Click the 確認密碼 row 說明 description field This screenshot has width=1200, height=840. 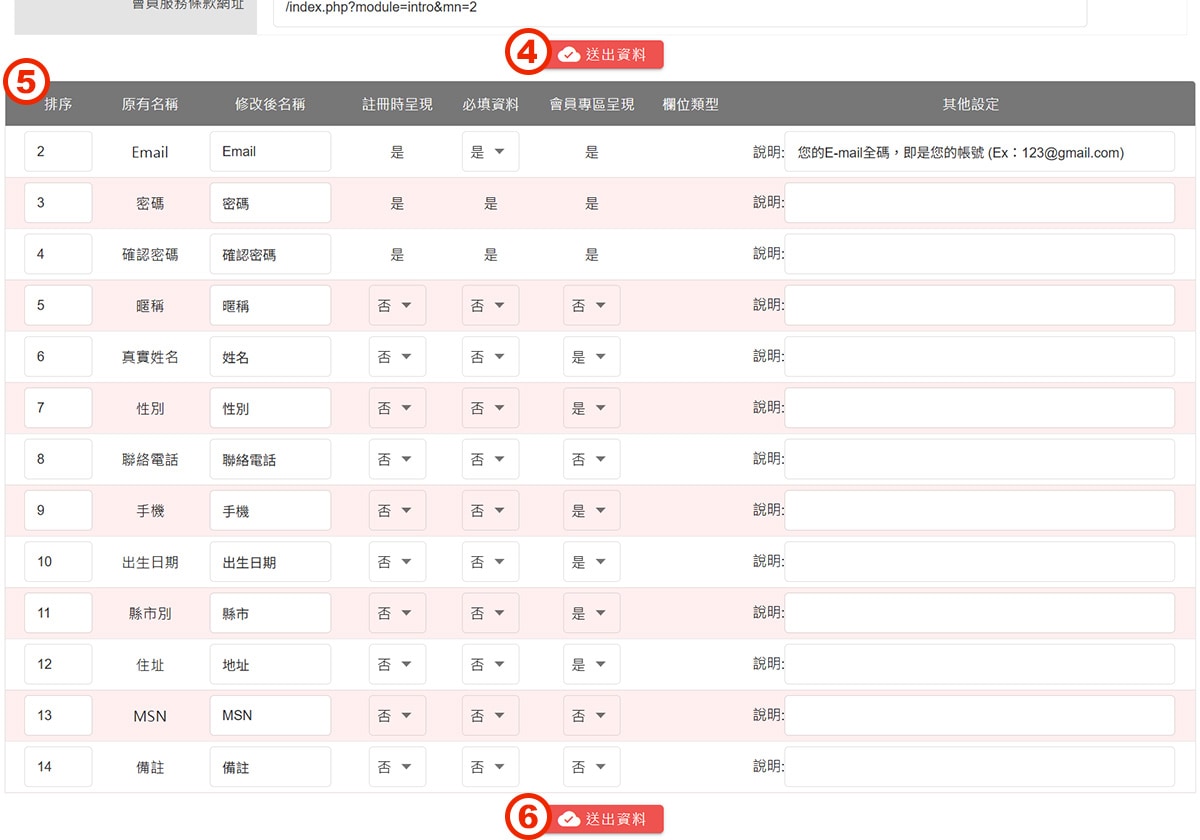click(x=980, y=254)
